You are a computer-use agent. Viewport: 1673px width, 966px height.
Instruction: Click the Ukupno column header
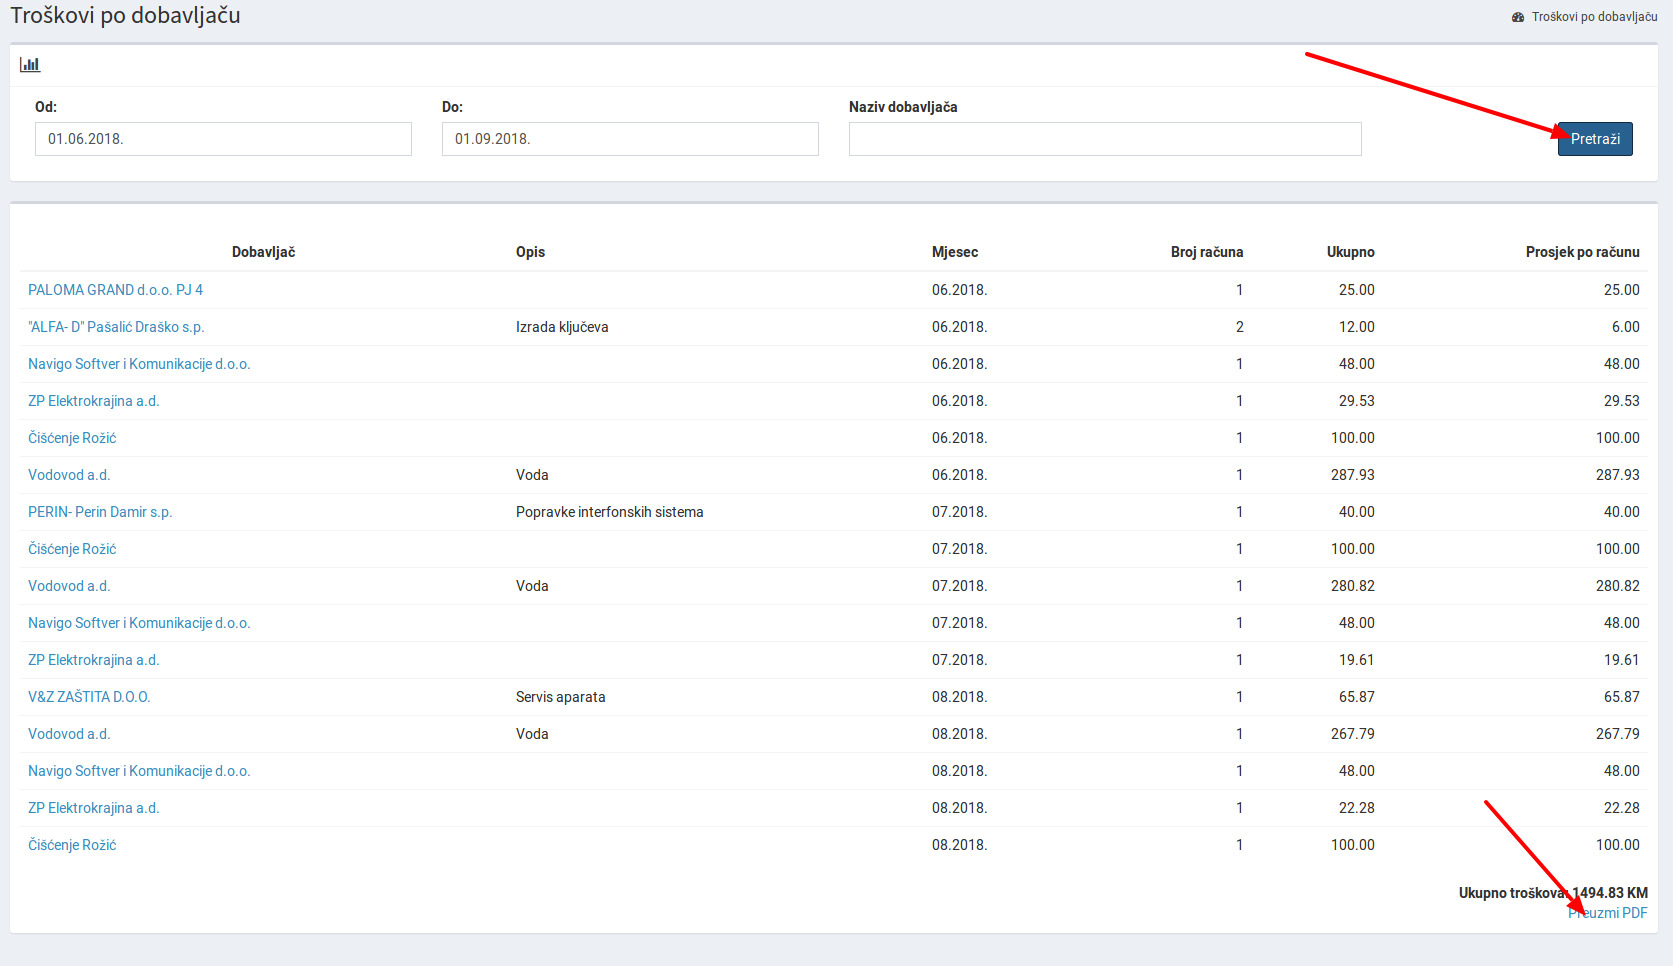(x=1350, y=252)
